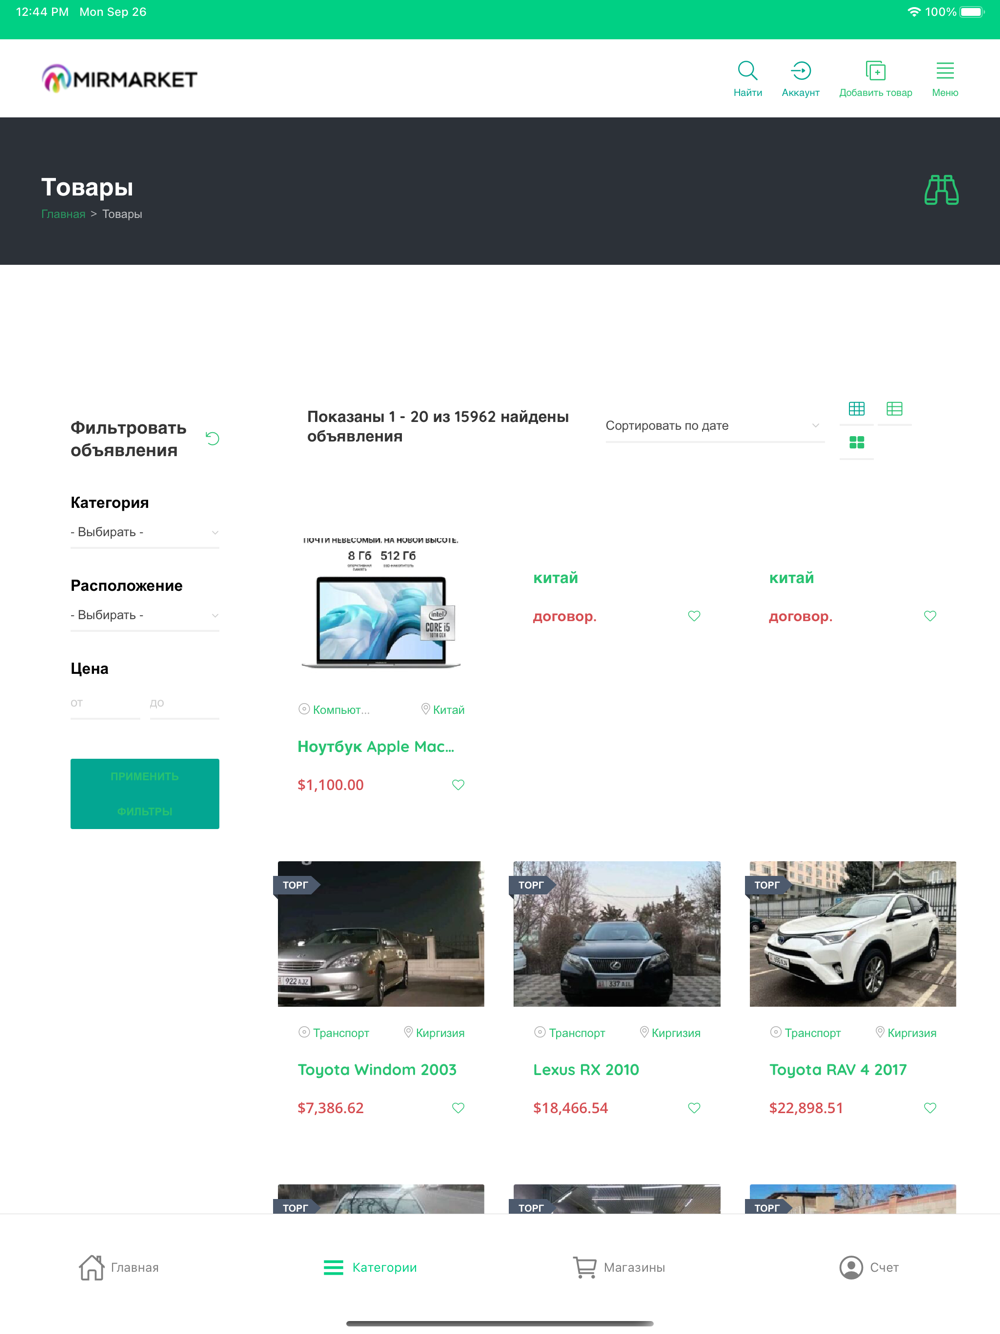Open Ноутбук Apple Mac... listing title
1000x1334 pixels.
pos(376,746)
